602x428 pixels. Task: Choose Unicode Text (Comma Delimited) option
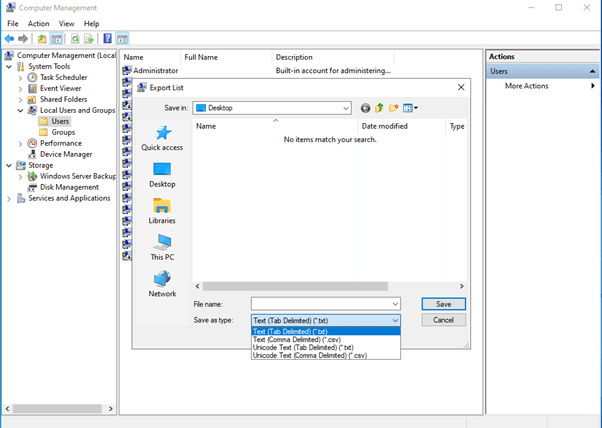coord(326,355)
